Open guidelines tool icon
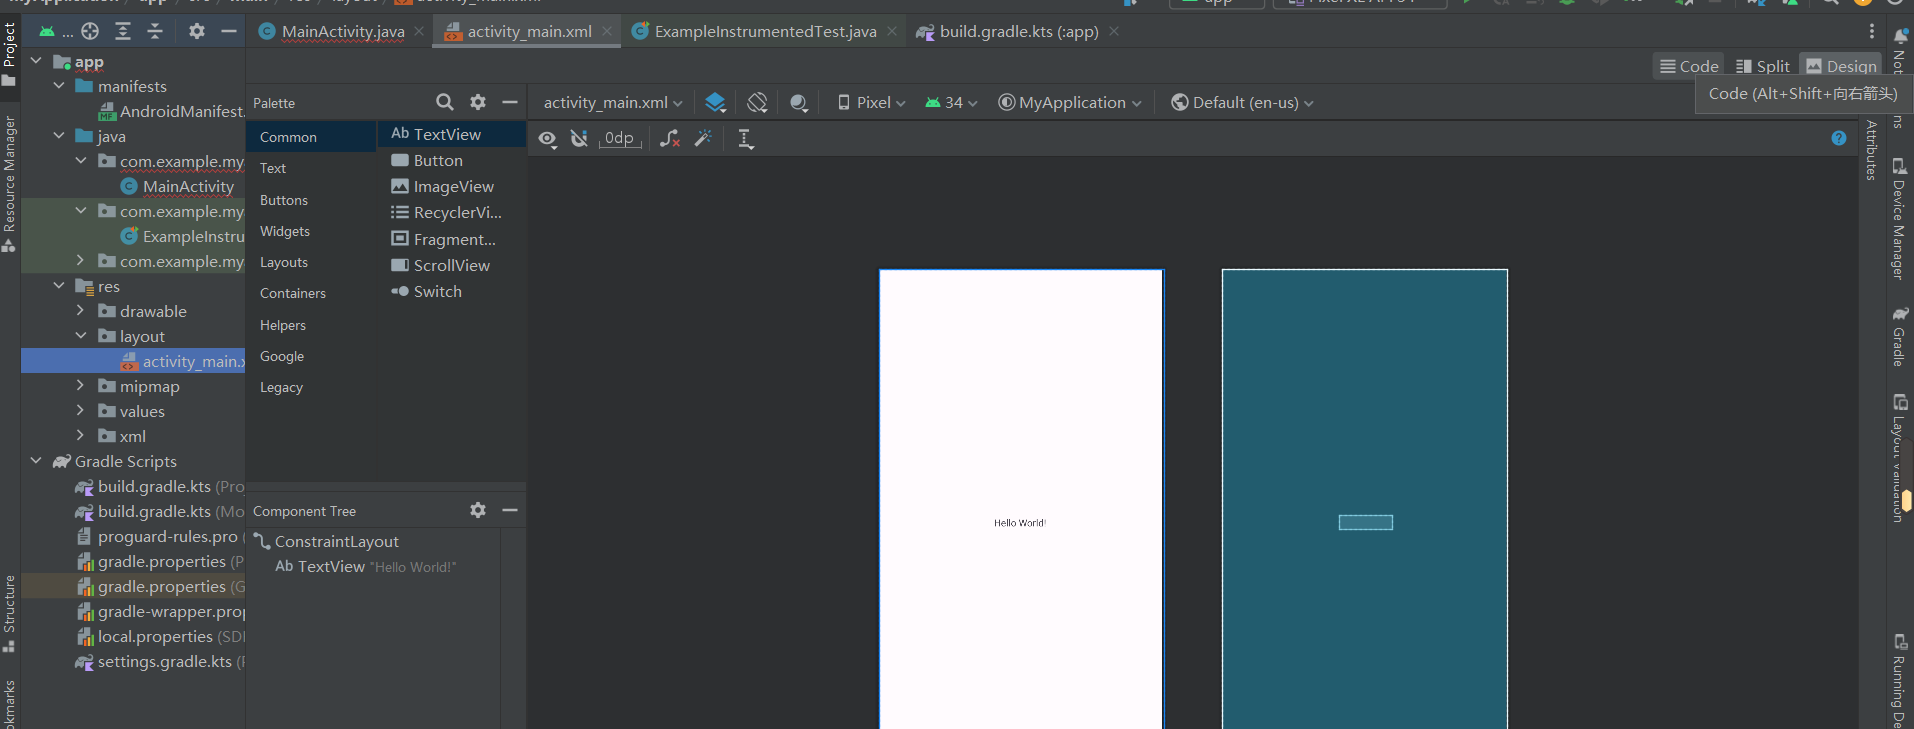 pyautogui.click(x=746, y=139)
